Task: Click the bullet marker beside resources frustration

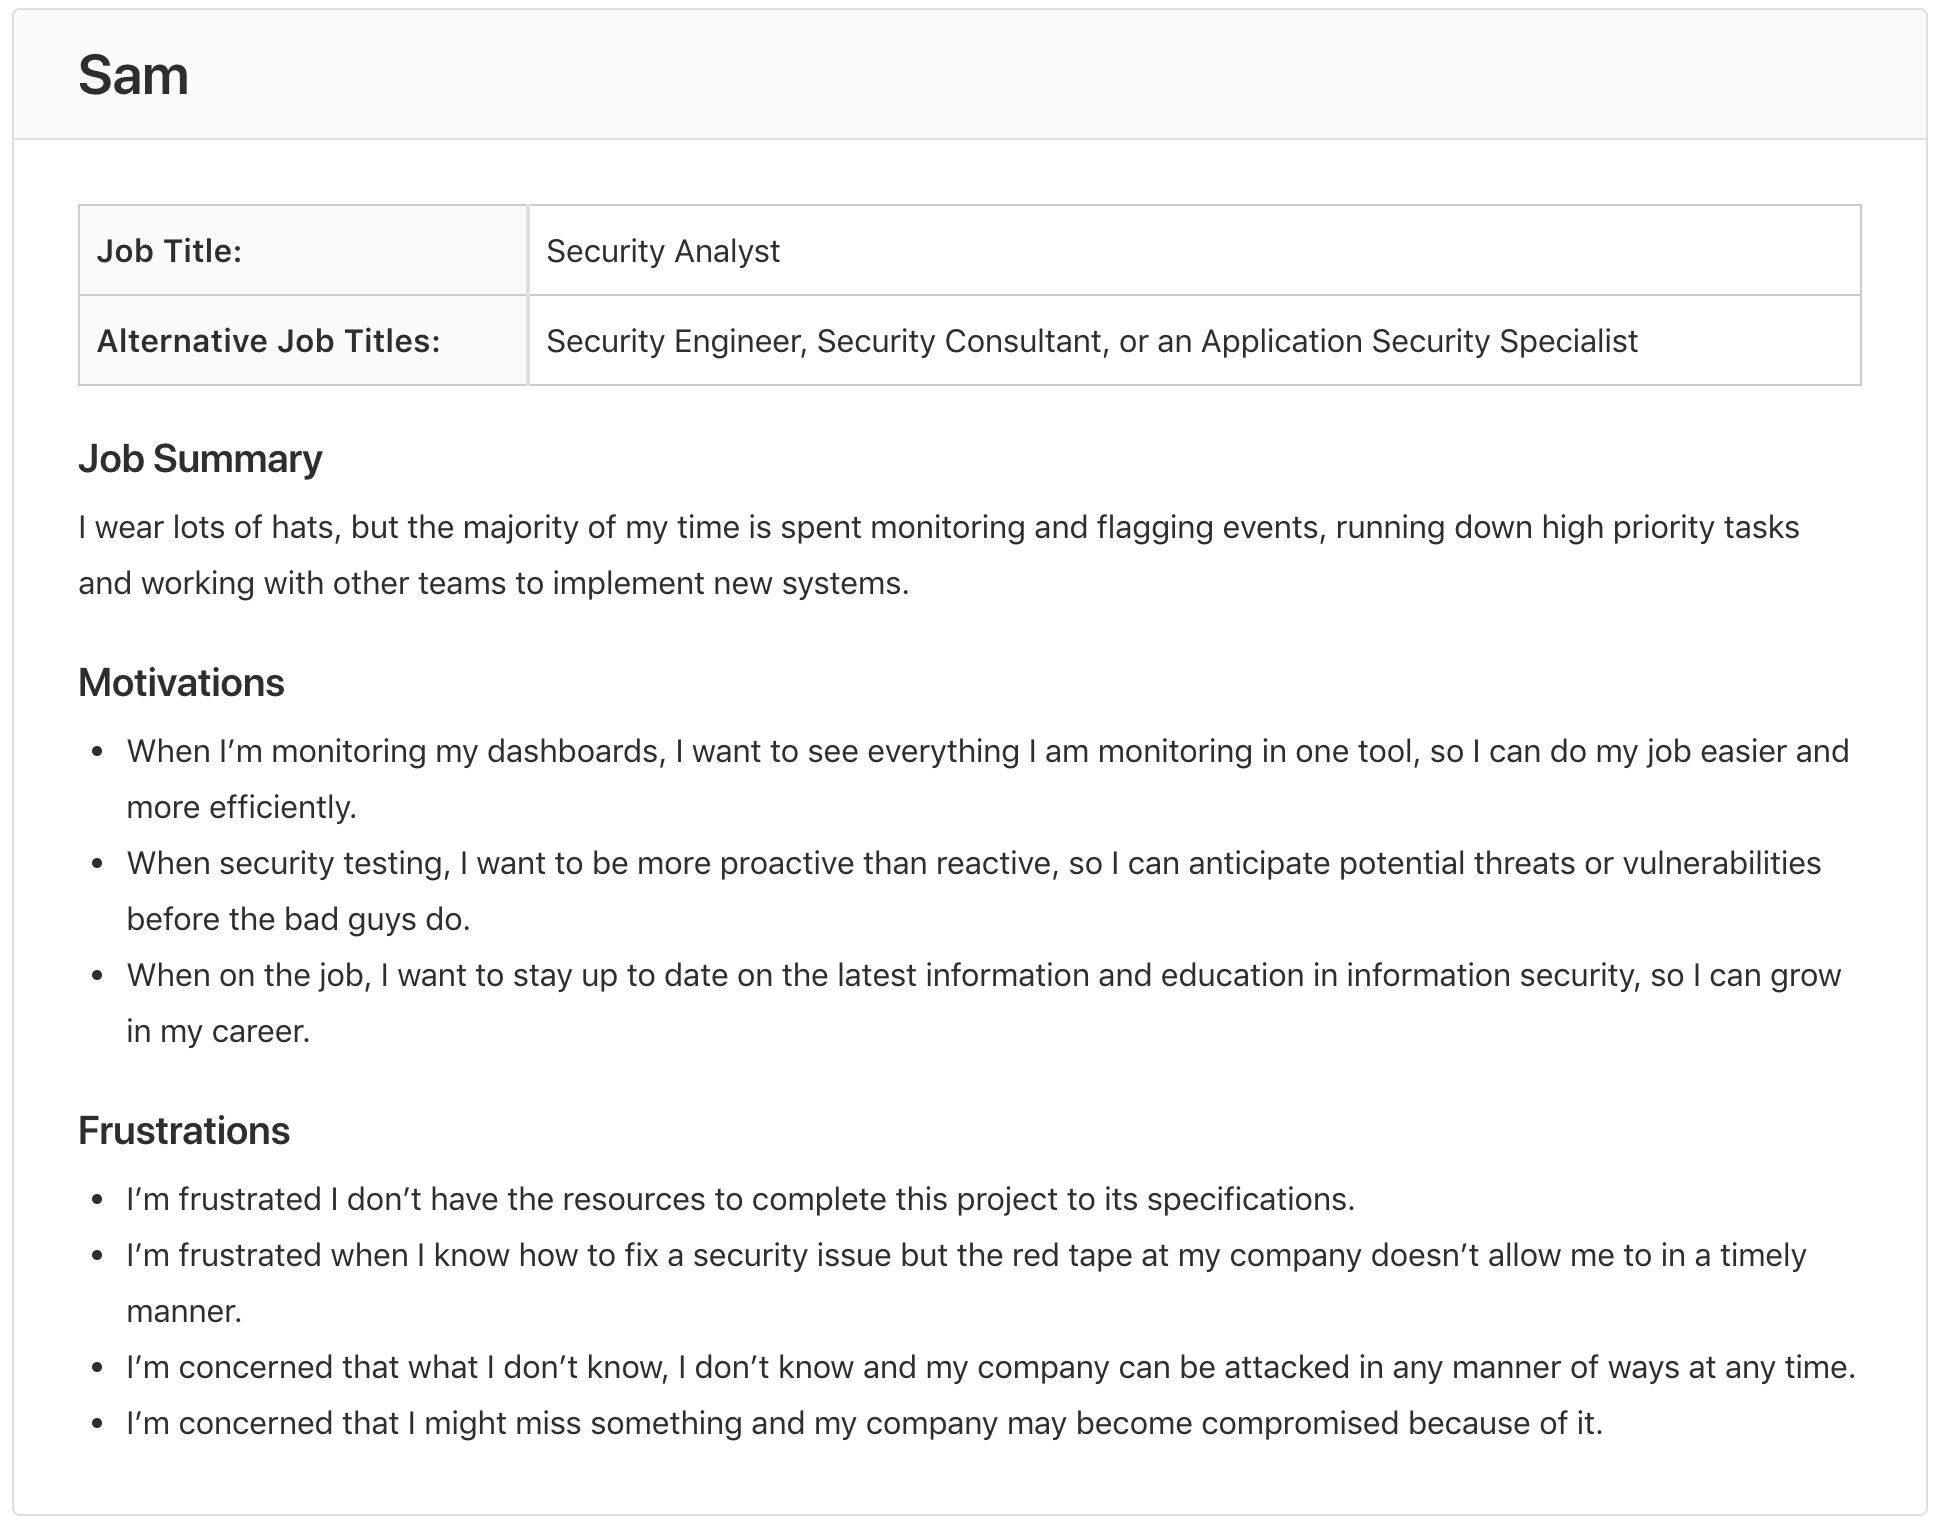Action: point(98,1197)
